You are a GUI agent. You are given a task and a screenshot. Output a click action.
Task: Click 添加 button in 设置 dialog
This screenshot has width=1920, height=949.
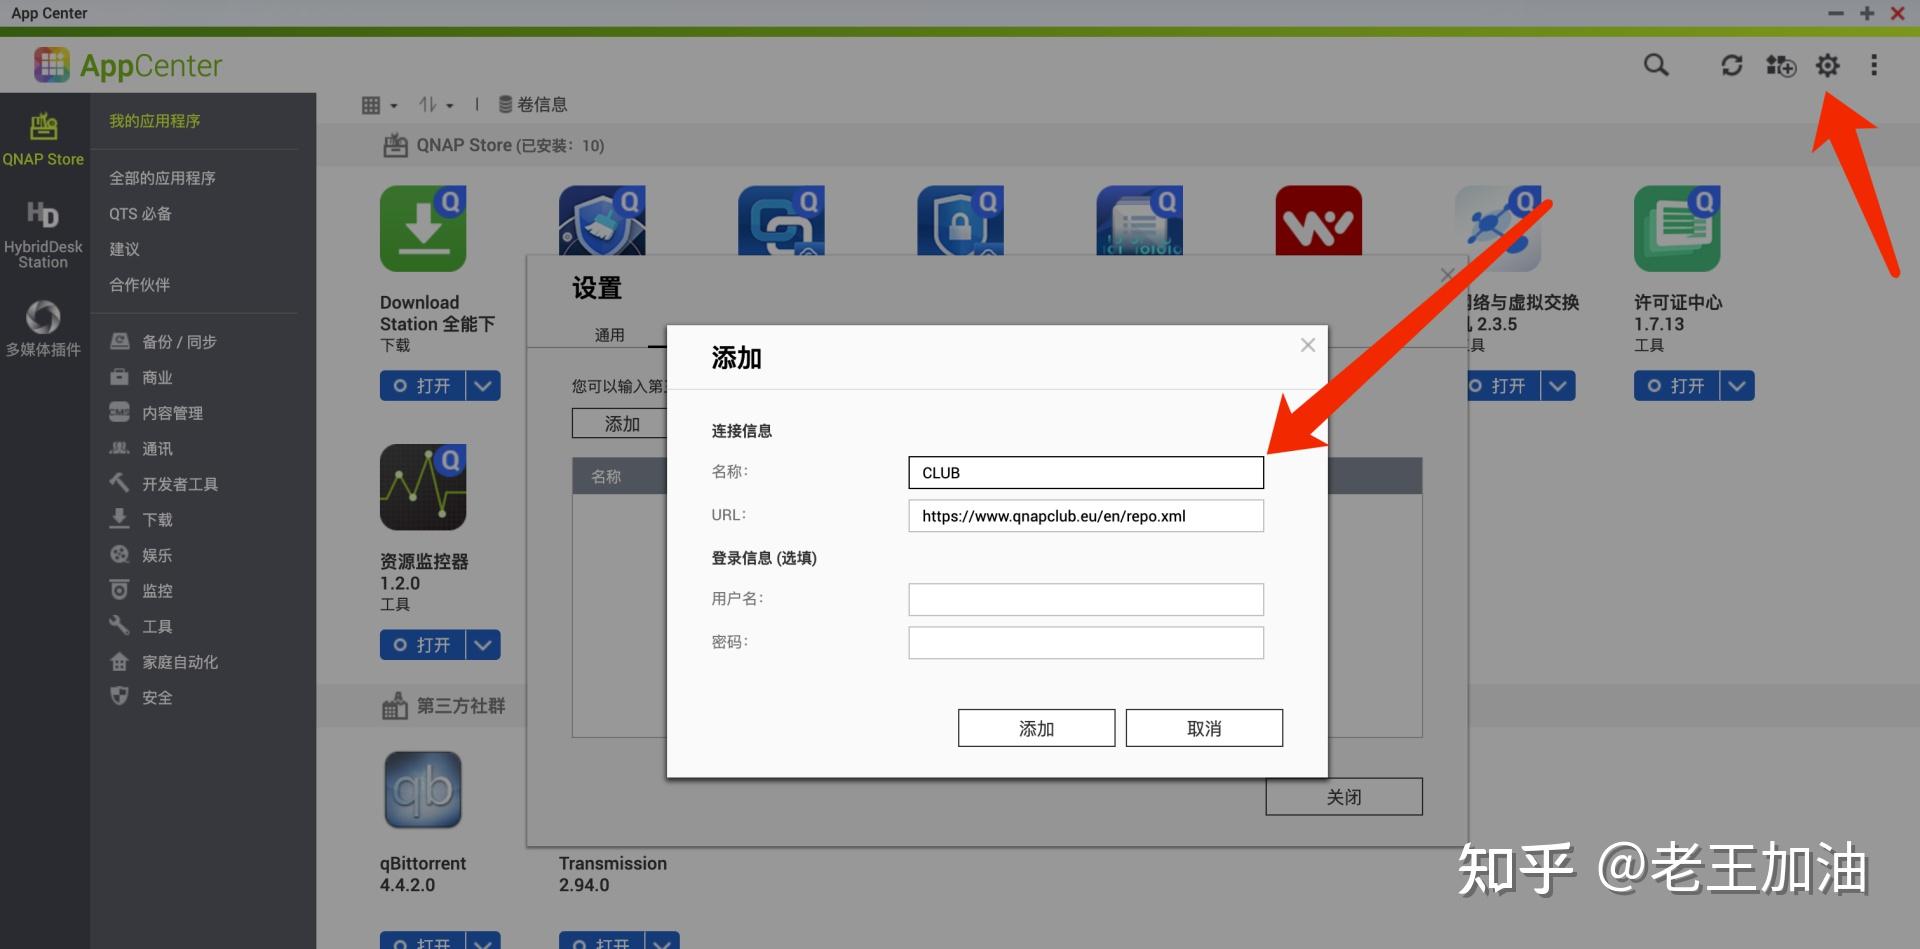click(620, 424)
